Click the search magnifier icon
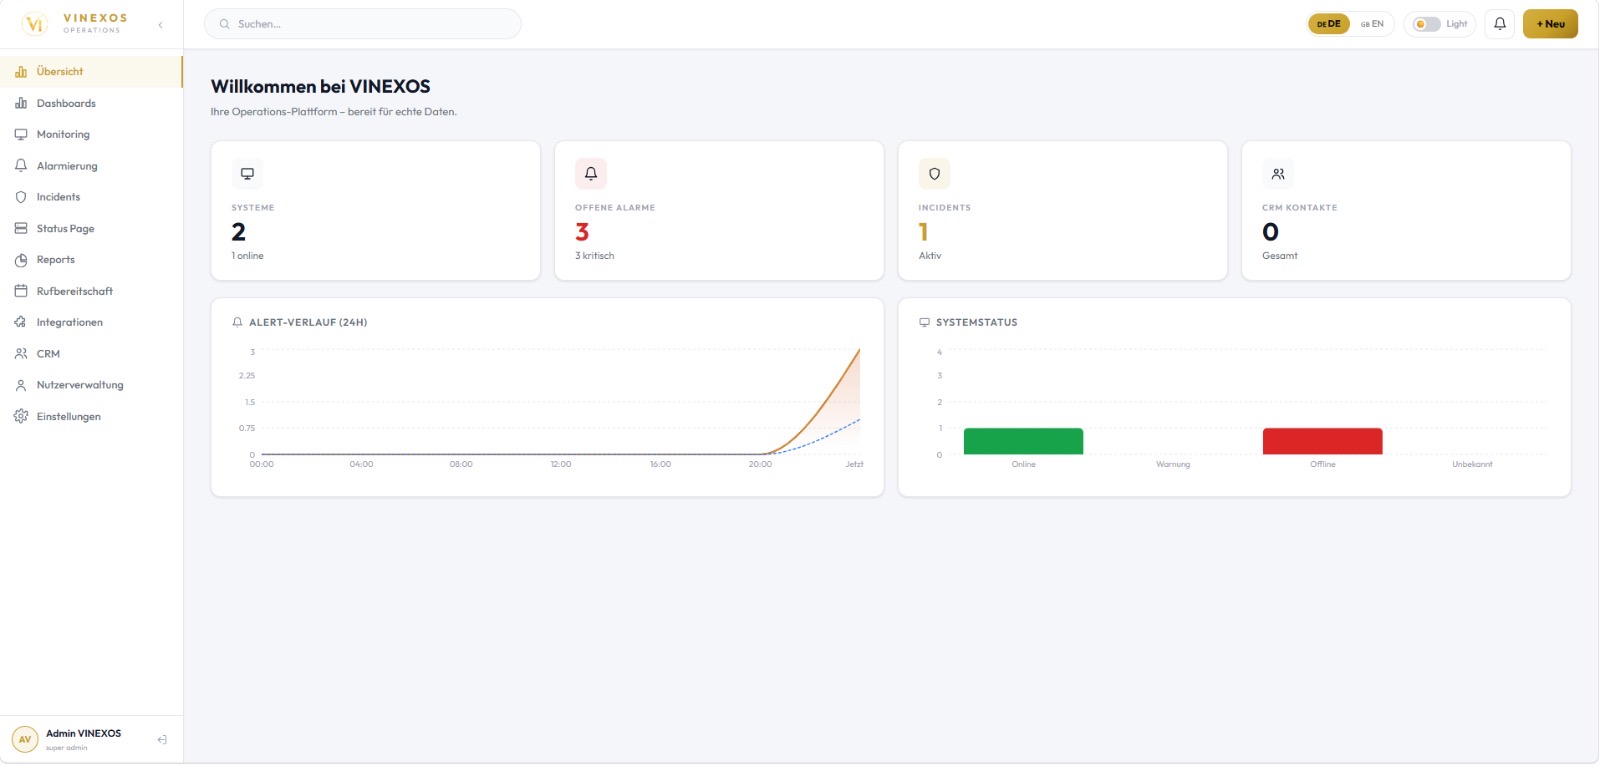This screenshot has width=1600, height=766. 225,24
